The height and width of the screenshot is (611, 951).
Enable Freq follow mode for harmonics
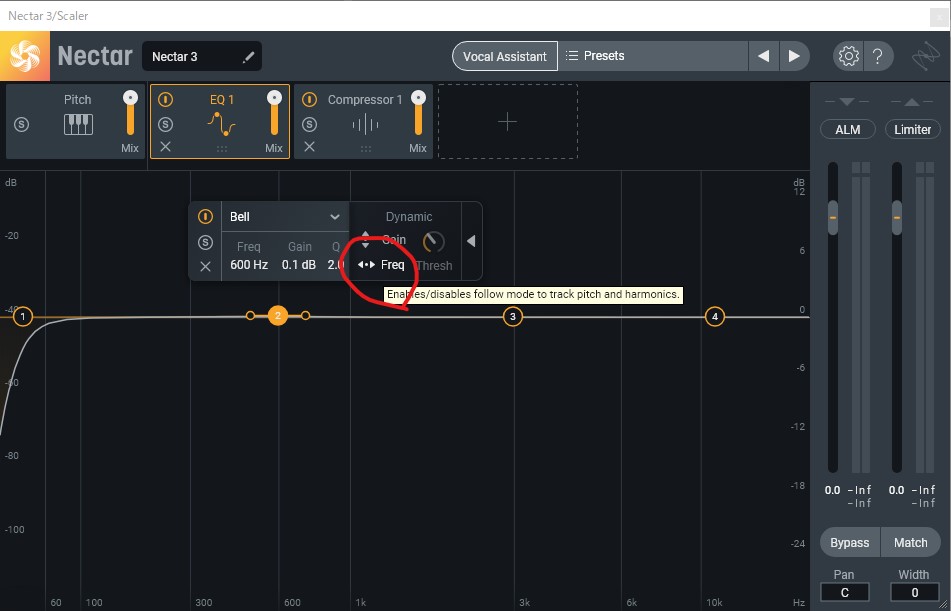point(381,265)
